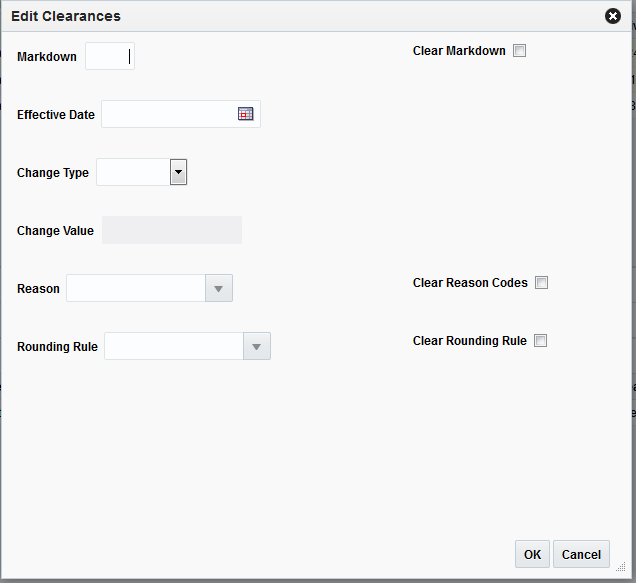Click the Change Value field
636x583 pixels.
point(172,231)
